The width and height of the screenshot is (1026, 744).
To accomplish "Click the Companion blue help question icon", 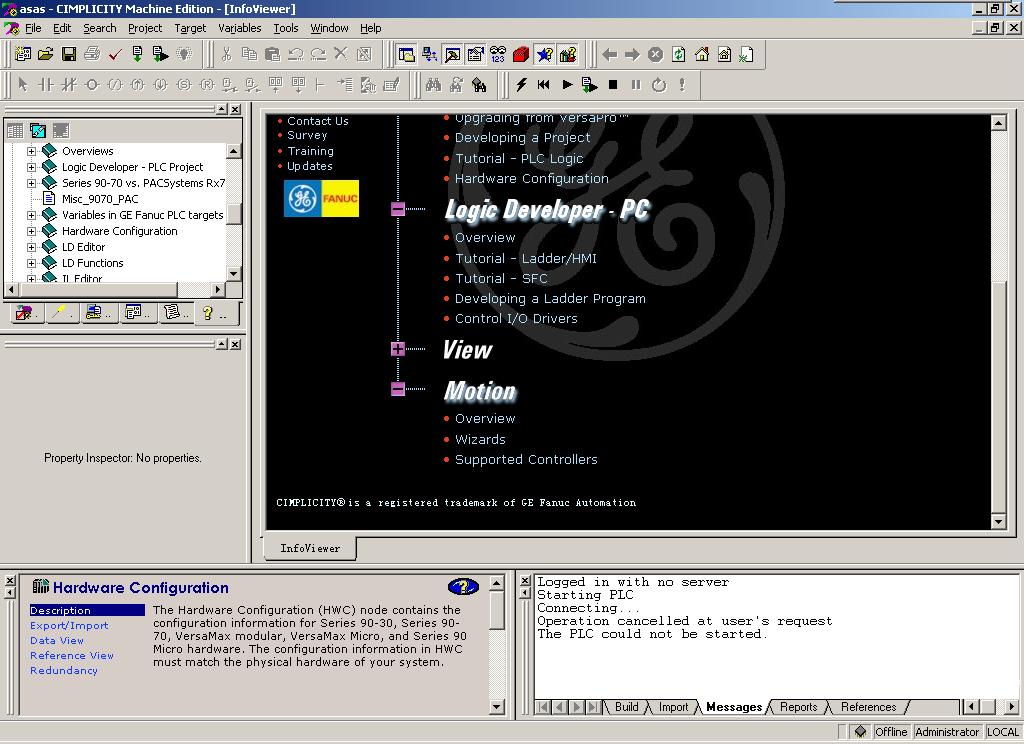I will click(463, 587).
